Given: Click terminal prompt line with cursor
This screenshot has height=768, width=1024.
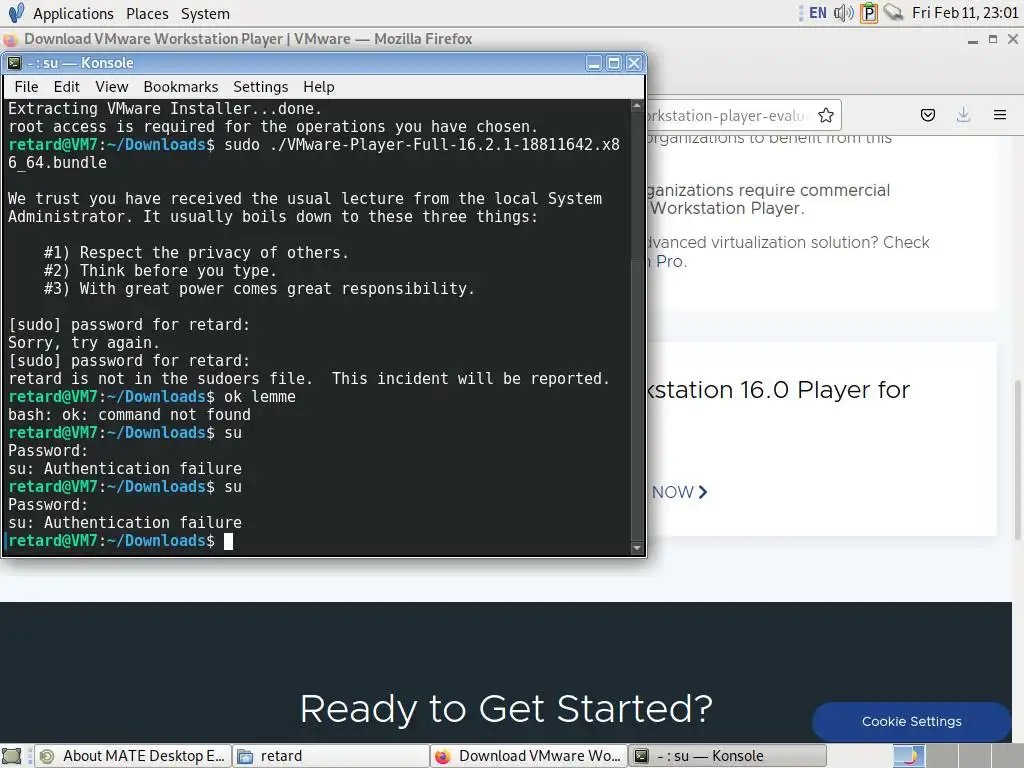Looking at the screenshot, I should (120, 541).
